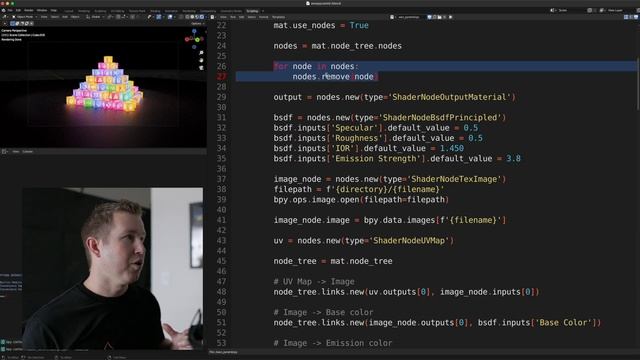Toggle line numbers display
Viewport: 640px width, 360px height.
tap(625, 17)
